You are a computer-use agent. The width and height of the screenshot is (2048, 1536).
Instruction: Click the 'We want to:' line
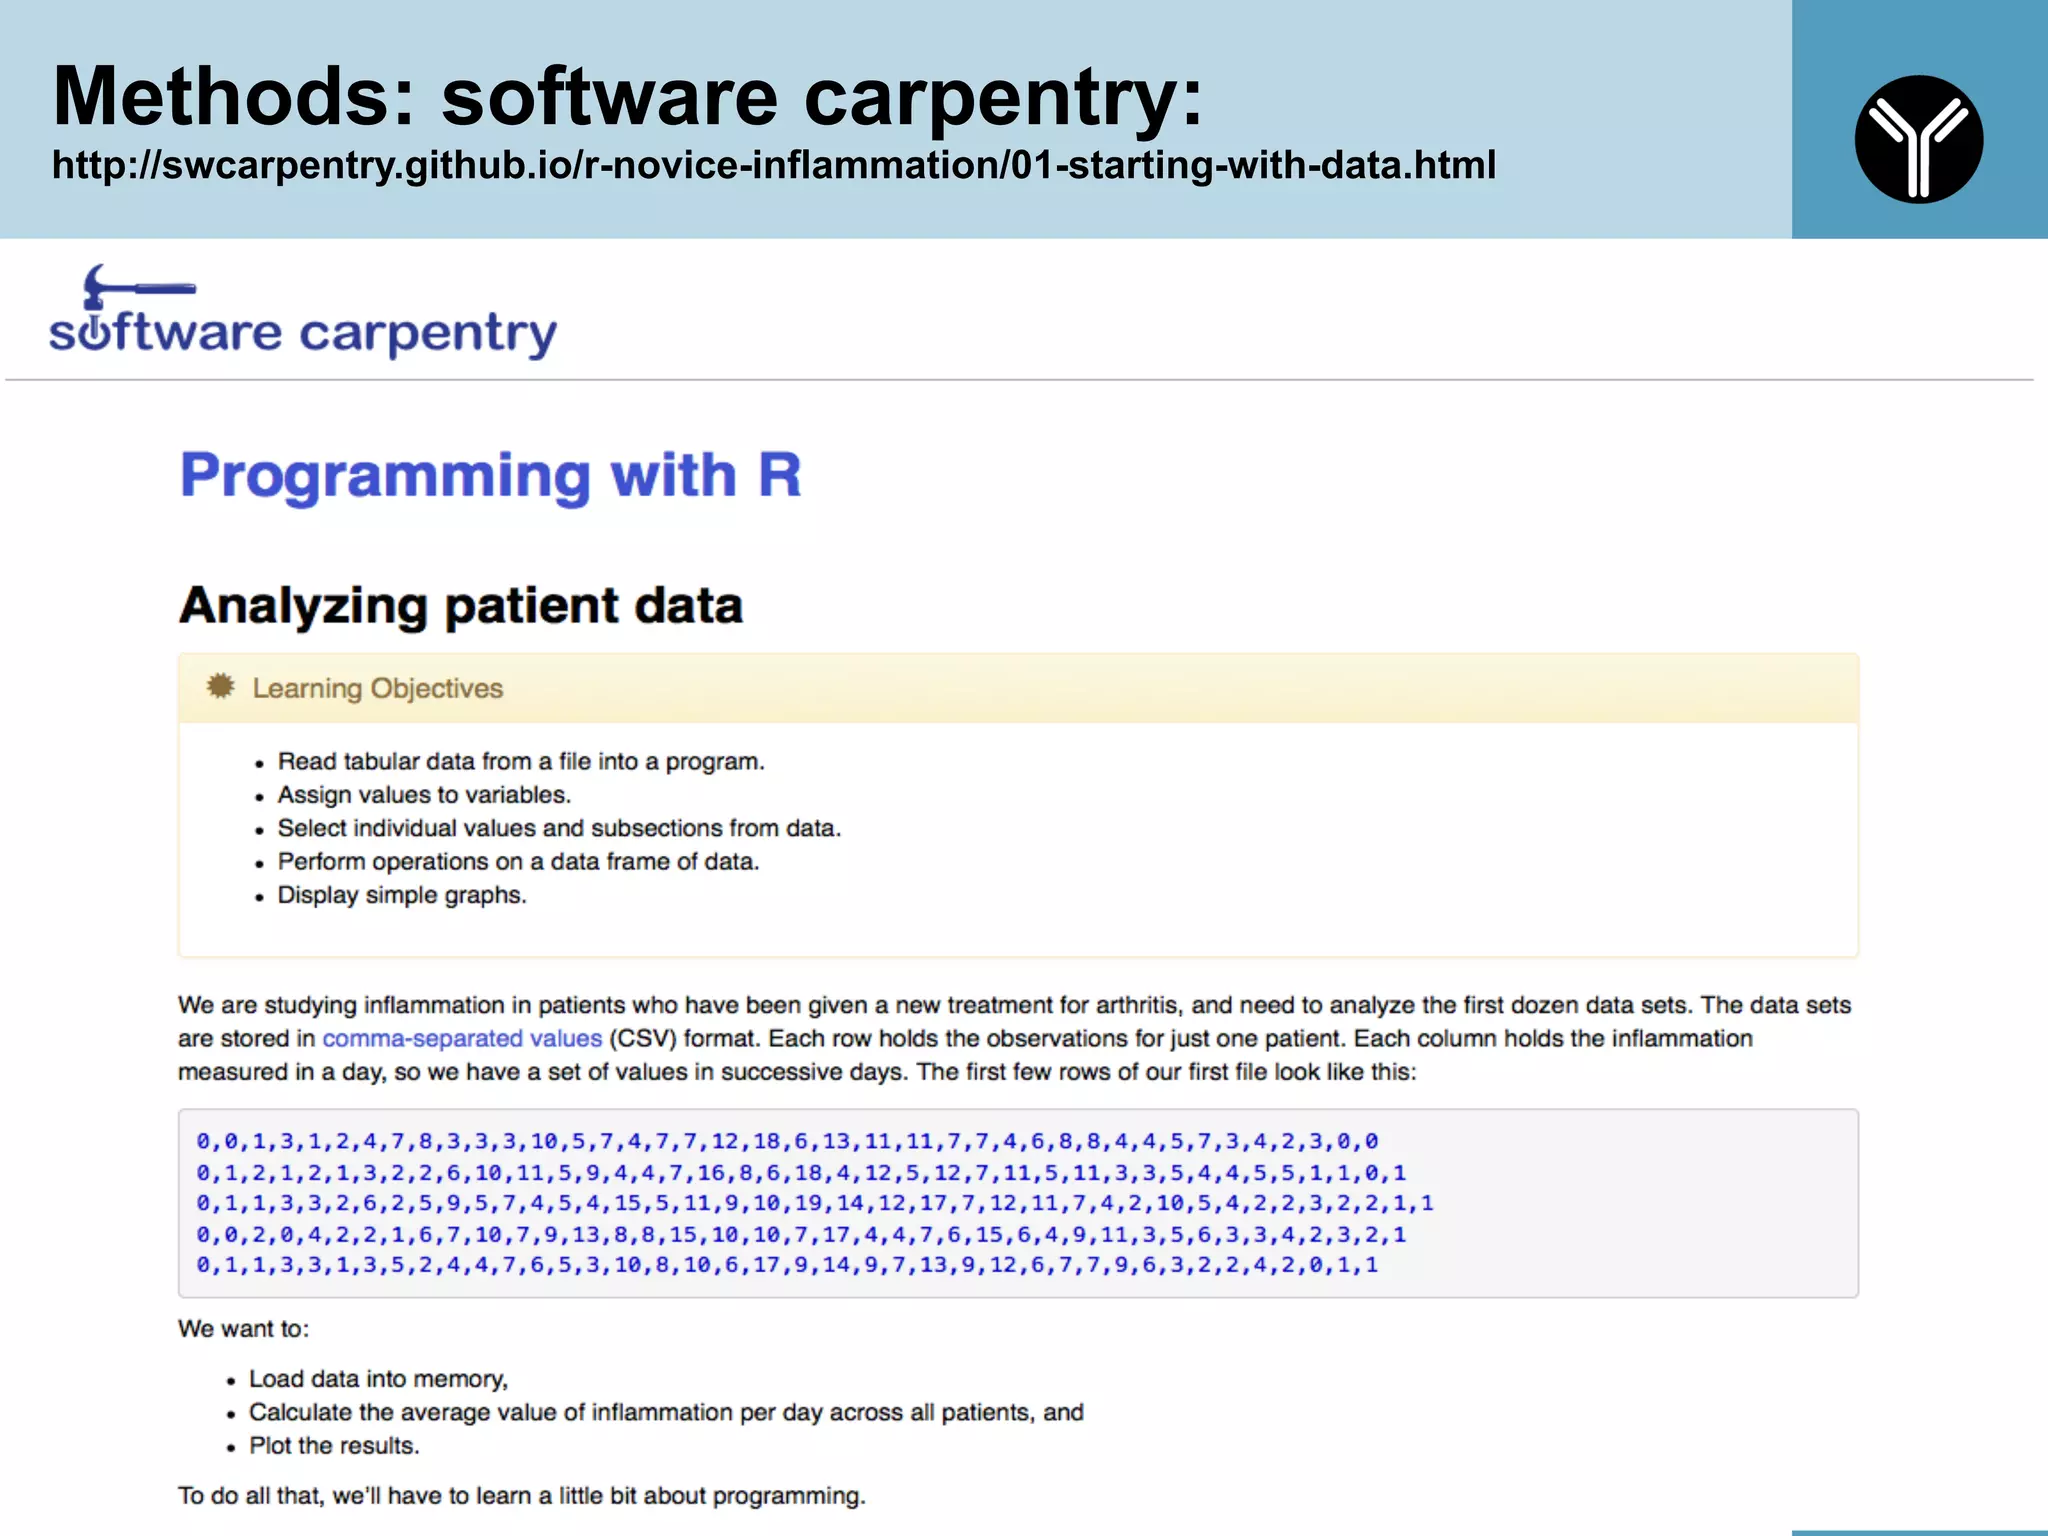244,1329
